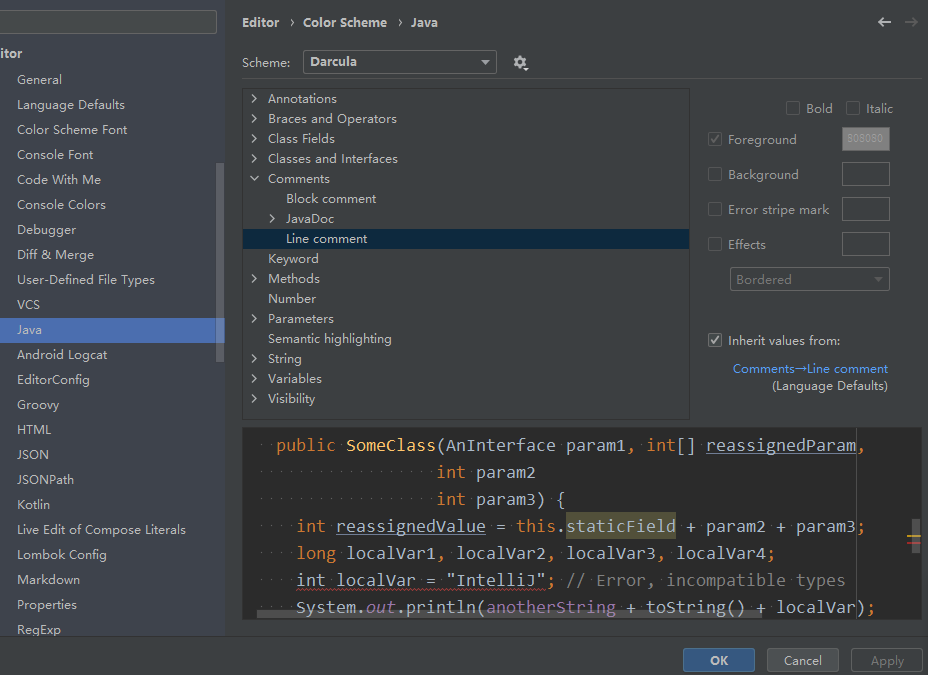Select EditorConfig in the sidebar
The width and height of the screenshot is (928, 675).
tap(53, 379)
